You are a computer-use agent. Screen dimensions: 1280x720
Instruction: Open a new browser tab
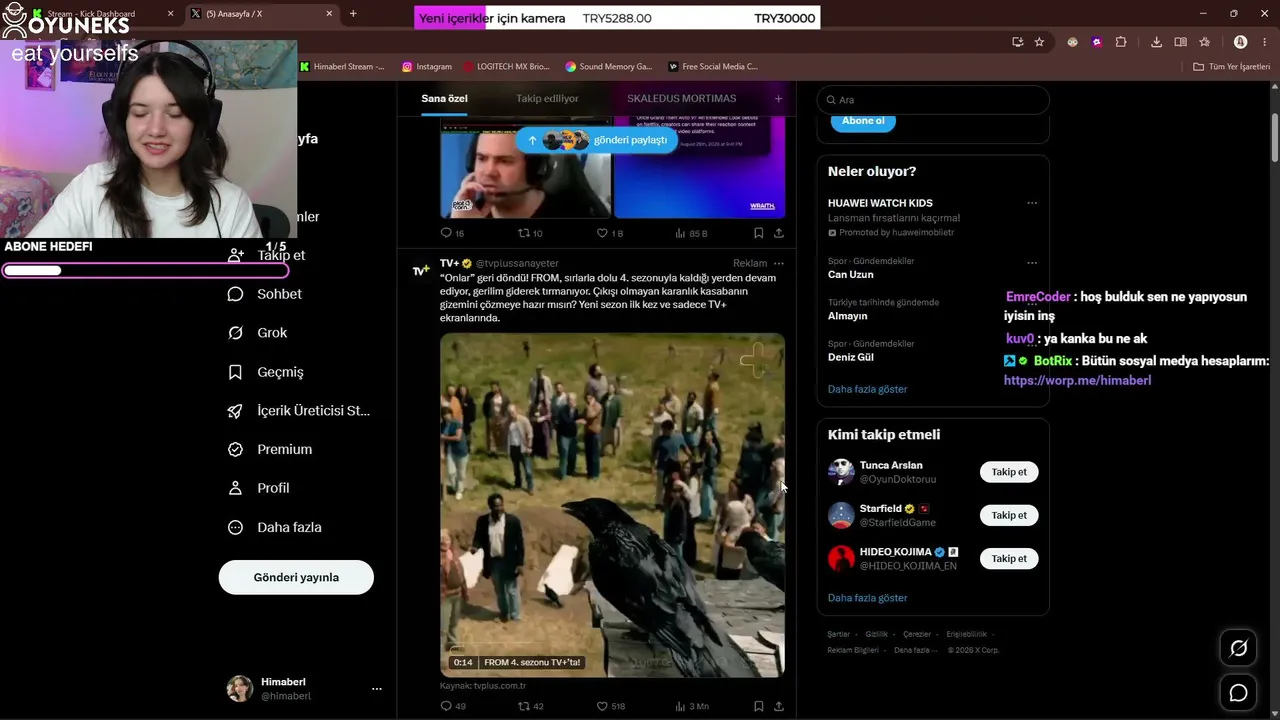[353, 14]
